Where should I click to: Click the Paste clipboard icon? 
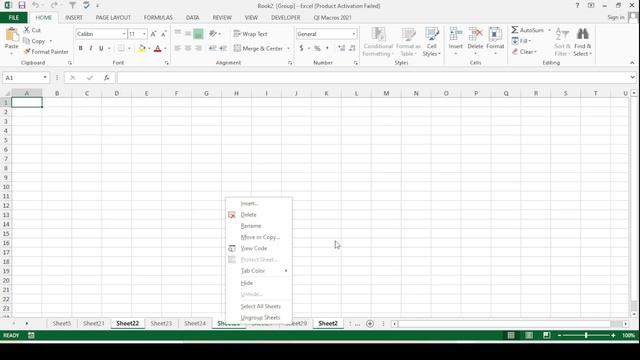point(12,35)
